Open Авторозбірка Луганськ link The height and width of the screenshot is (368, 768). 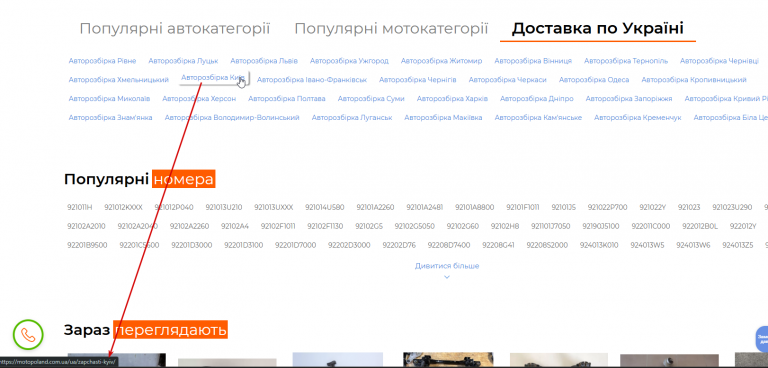coord(352,118)
